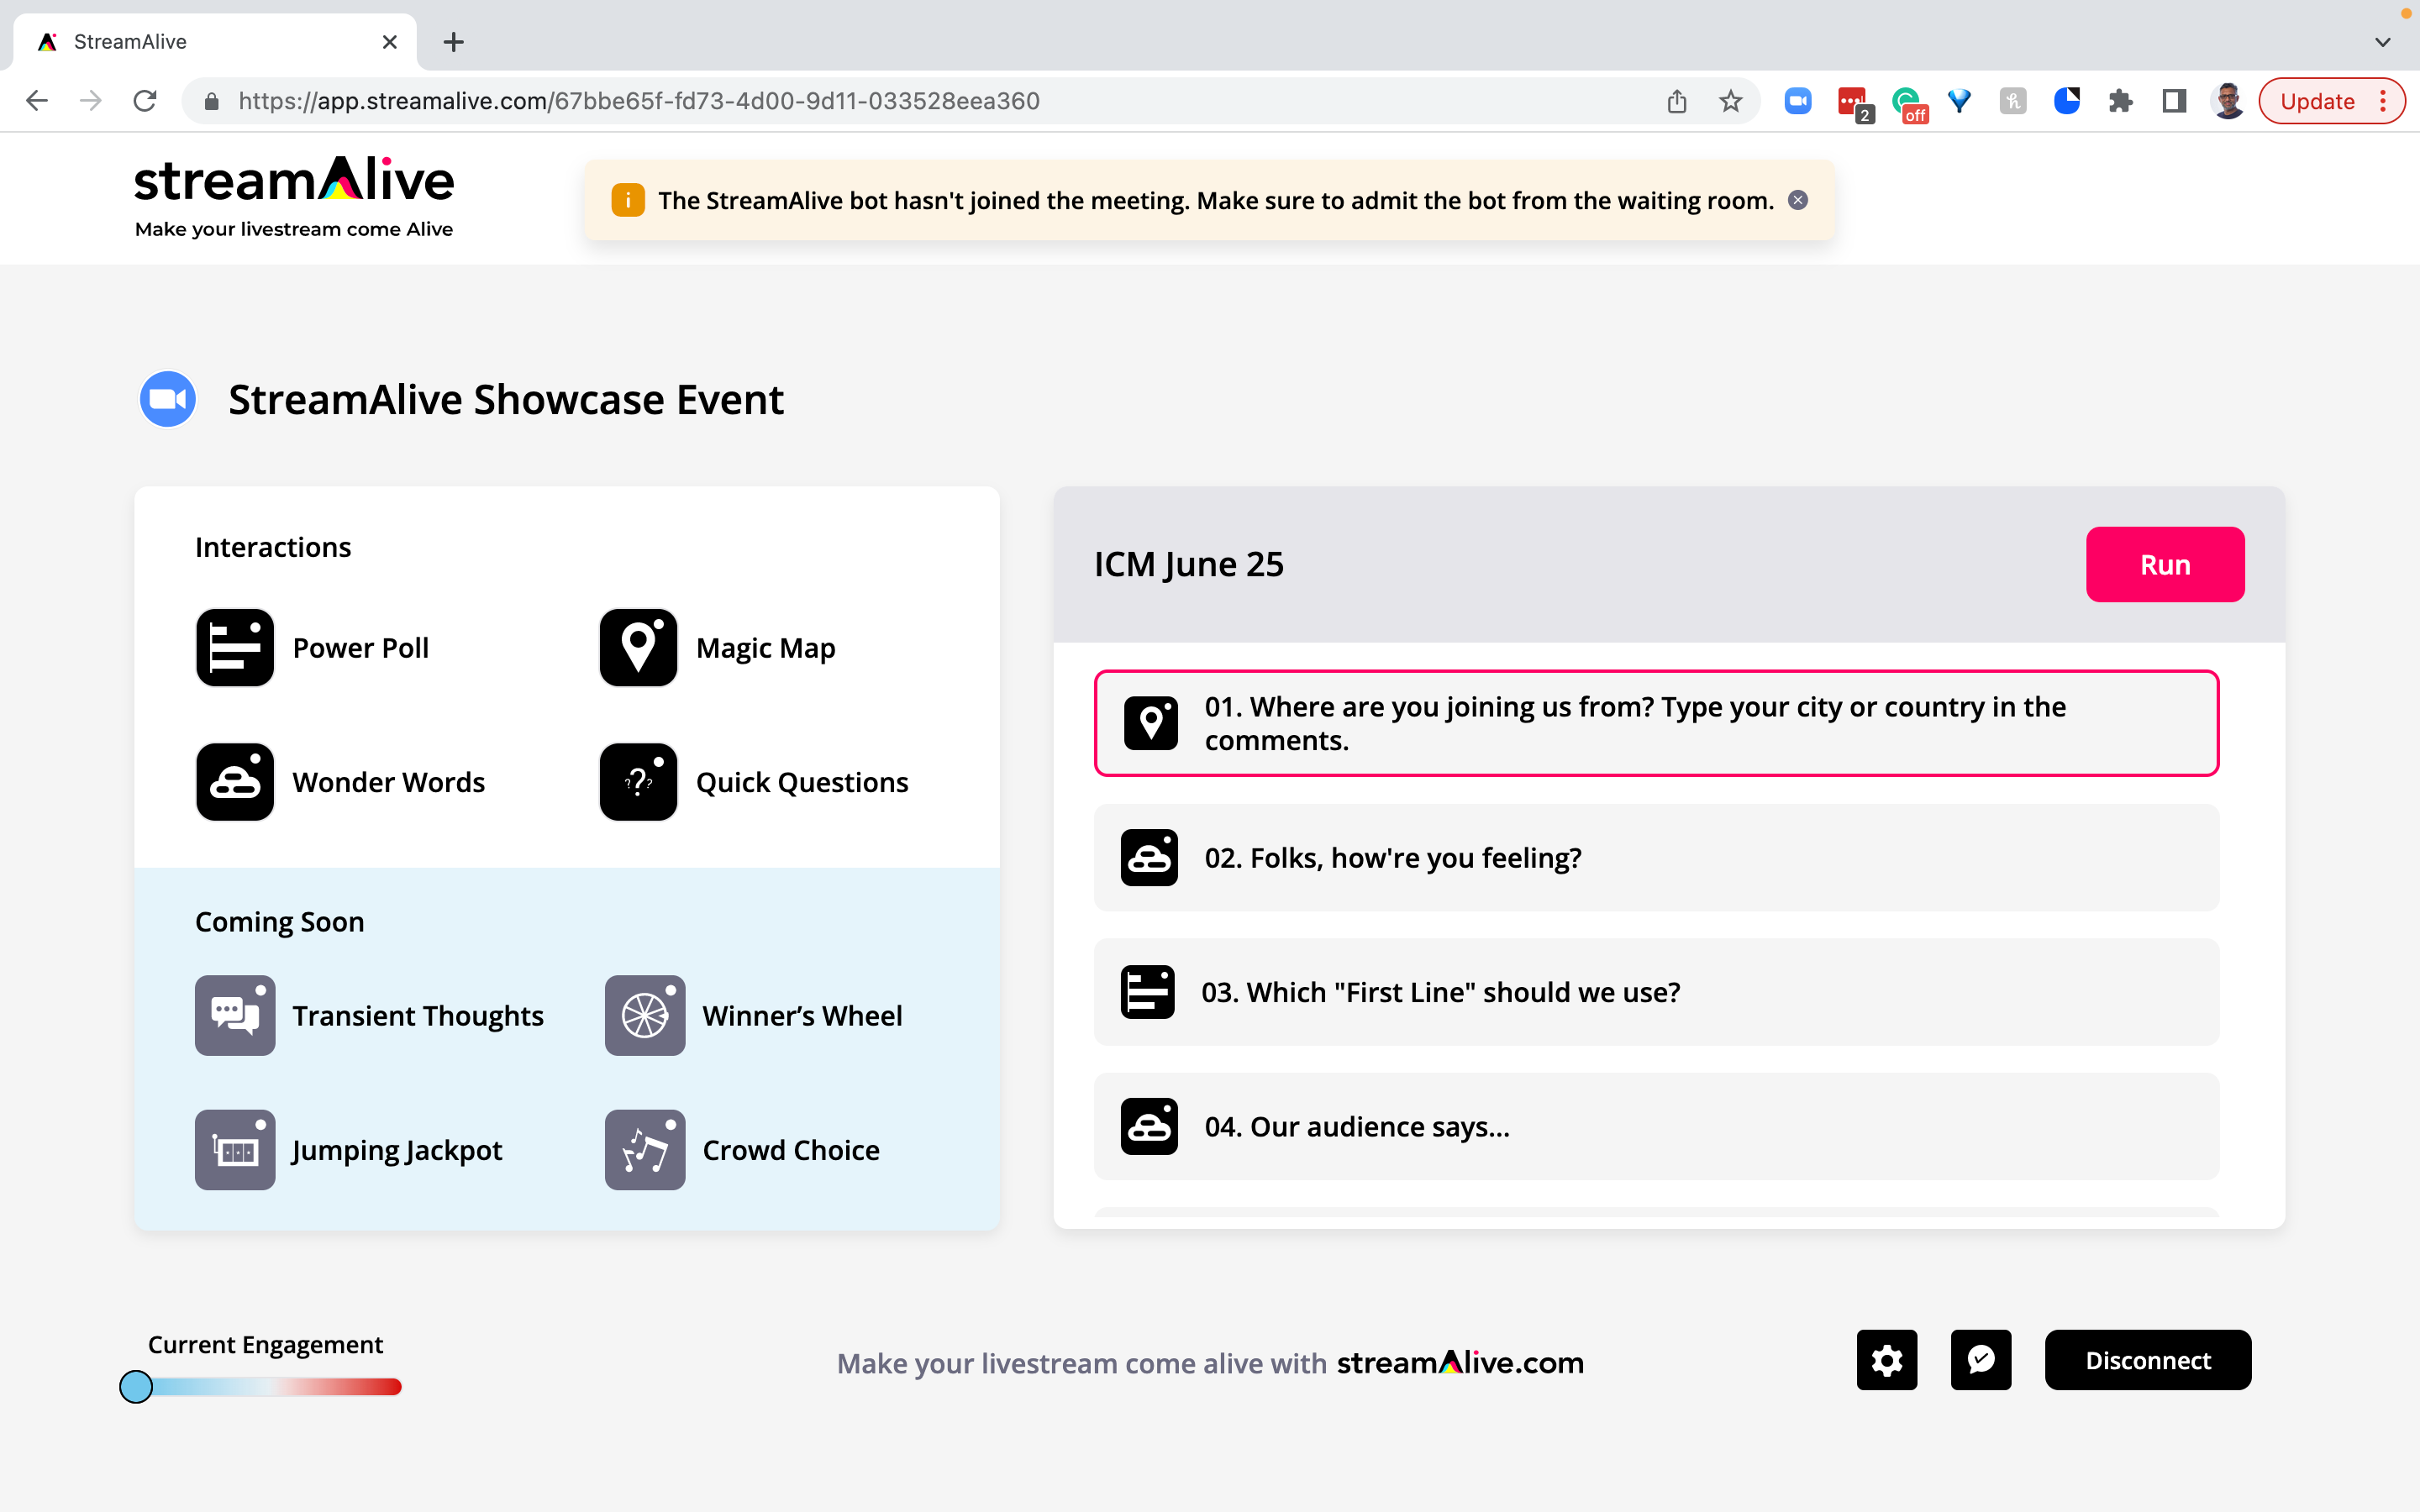Click the StreamAlive Showcase Event title

(506, 399)
